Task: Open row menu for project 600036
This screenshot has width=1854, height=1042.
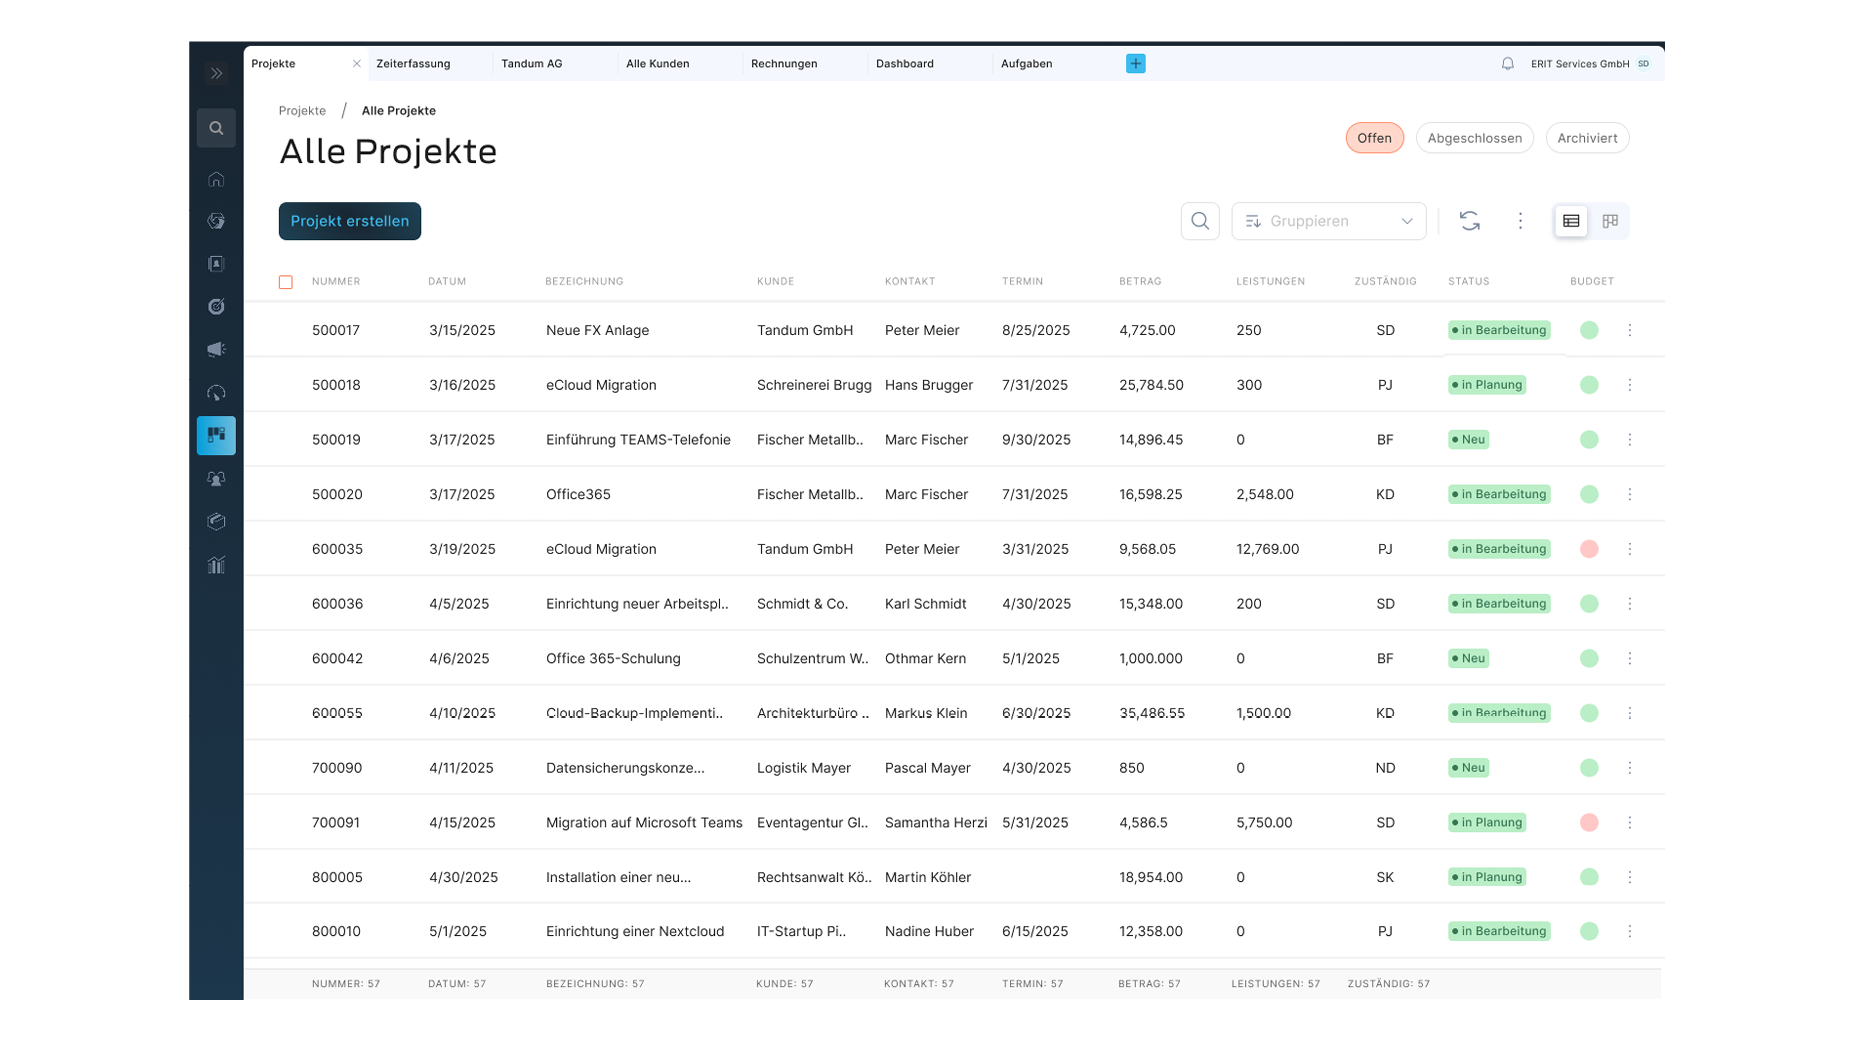Action: [1630, 604]
